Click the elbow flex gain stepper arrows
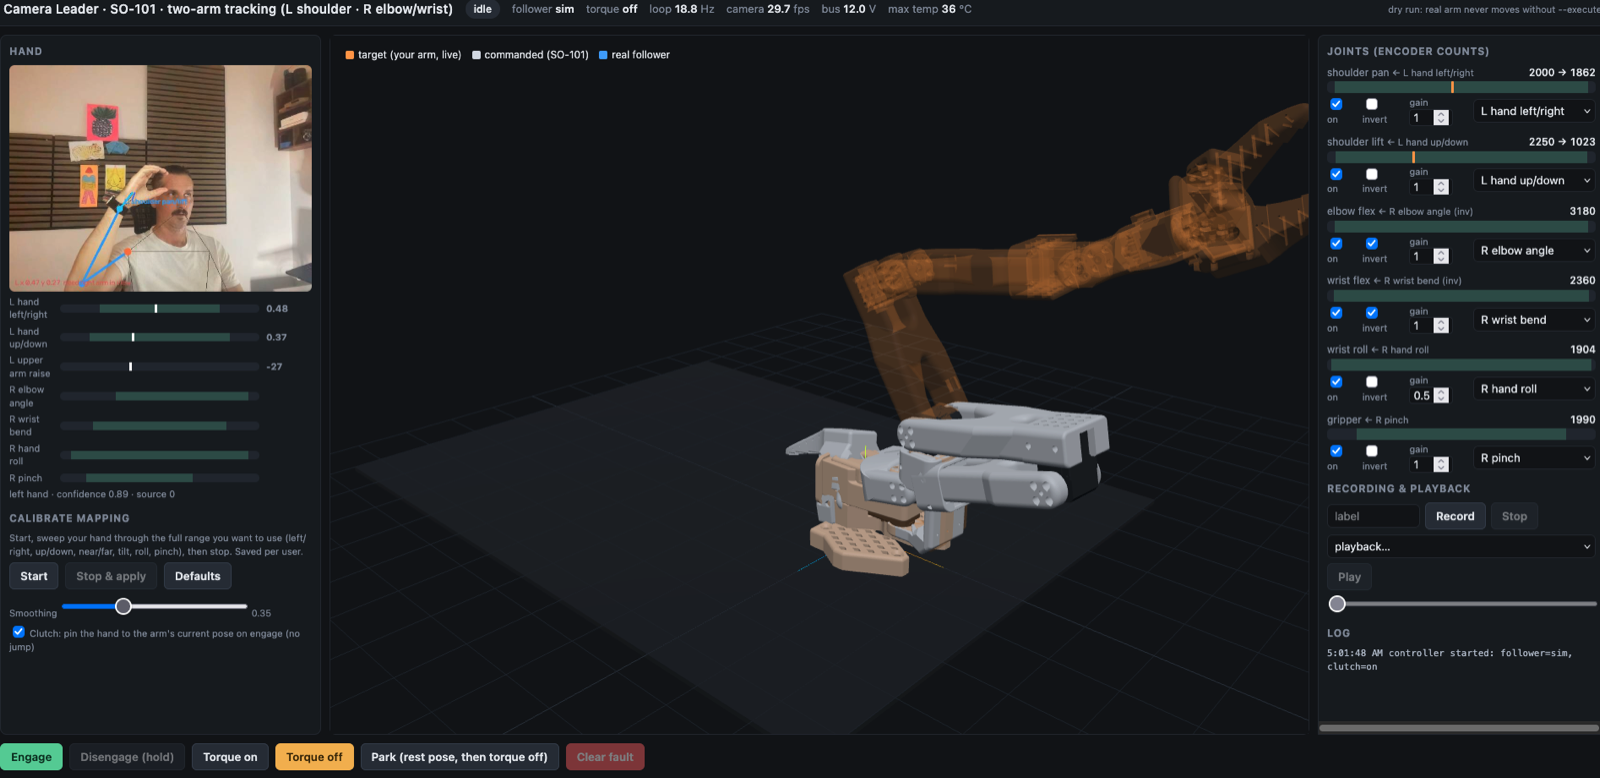The width and height of the screenshot is (1600, 778). [1441, 257]
